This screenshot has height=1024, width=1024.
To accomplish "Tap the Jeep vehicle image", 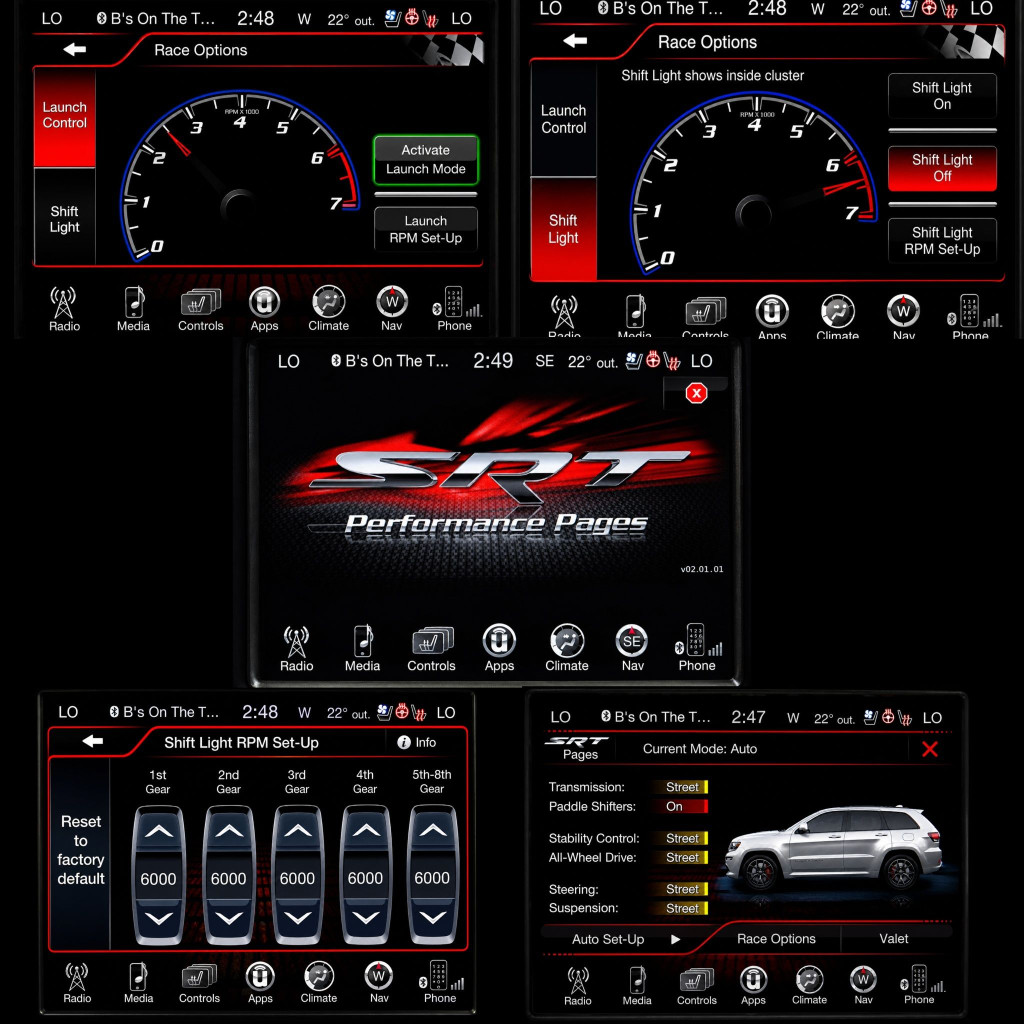I will 835,849.
